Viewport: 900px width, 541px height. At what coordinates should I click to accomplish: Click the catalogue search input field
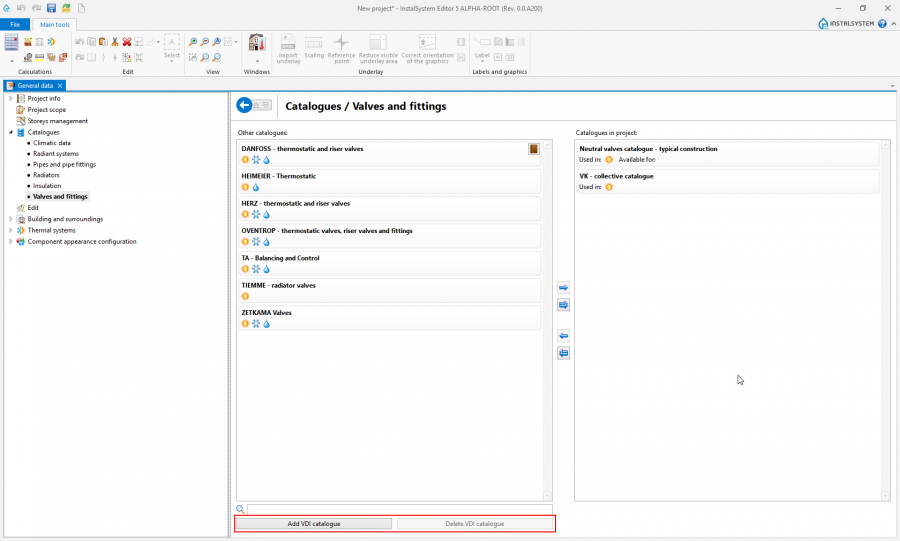(x=399, y=509)
